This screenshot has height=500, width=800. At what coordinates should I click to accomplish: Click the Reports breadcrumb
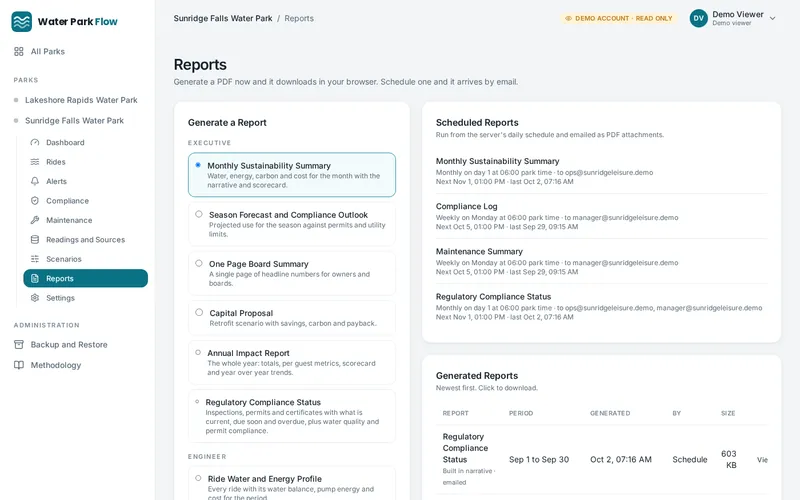click(299, 18)
